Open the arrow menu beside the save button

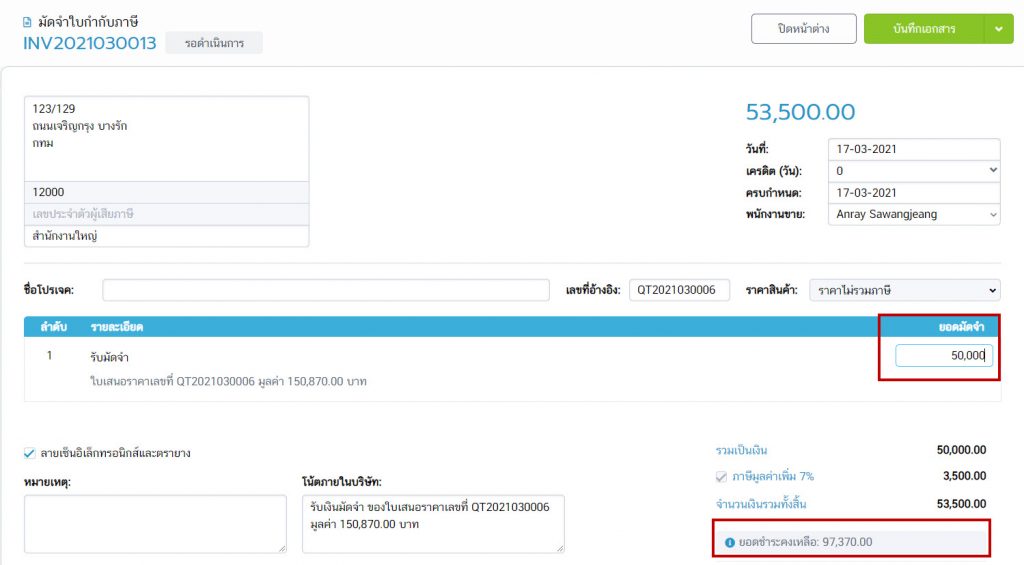[997, 29]
